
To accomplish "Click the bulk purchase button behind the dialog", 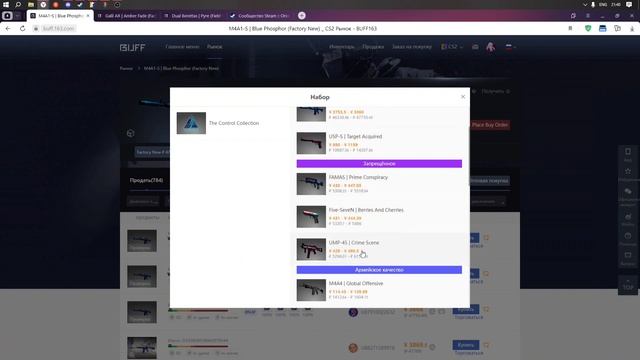I will [x=489, y=180].
